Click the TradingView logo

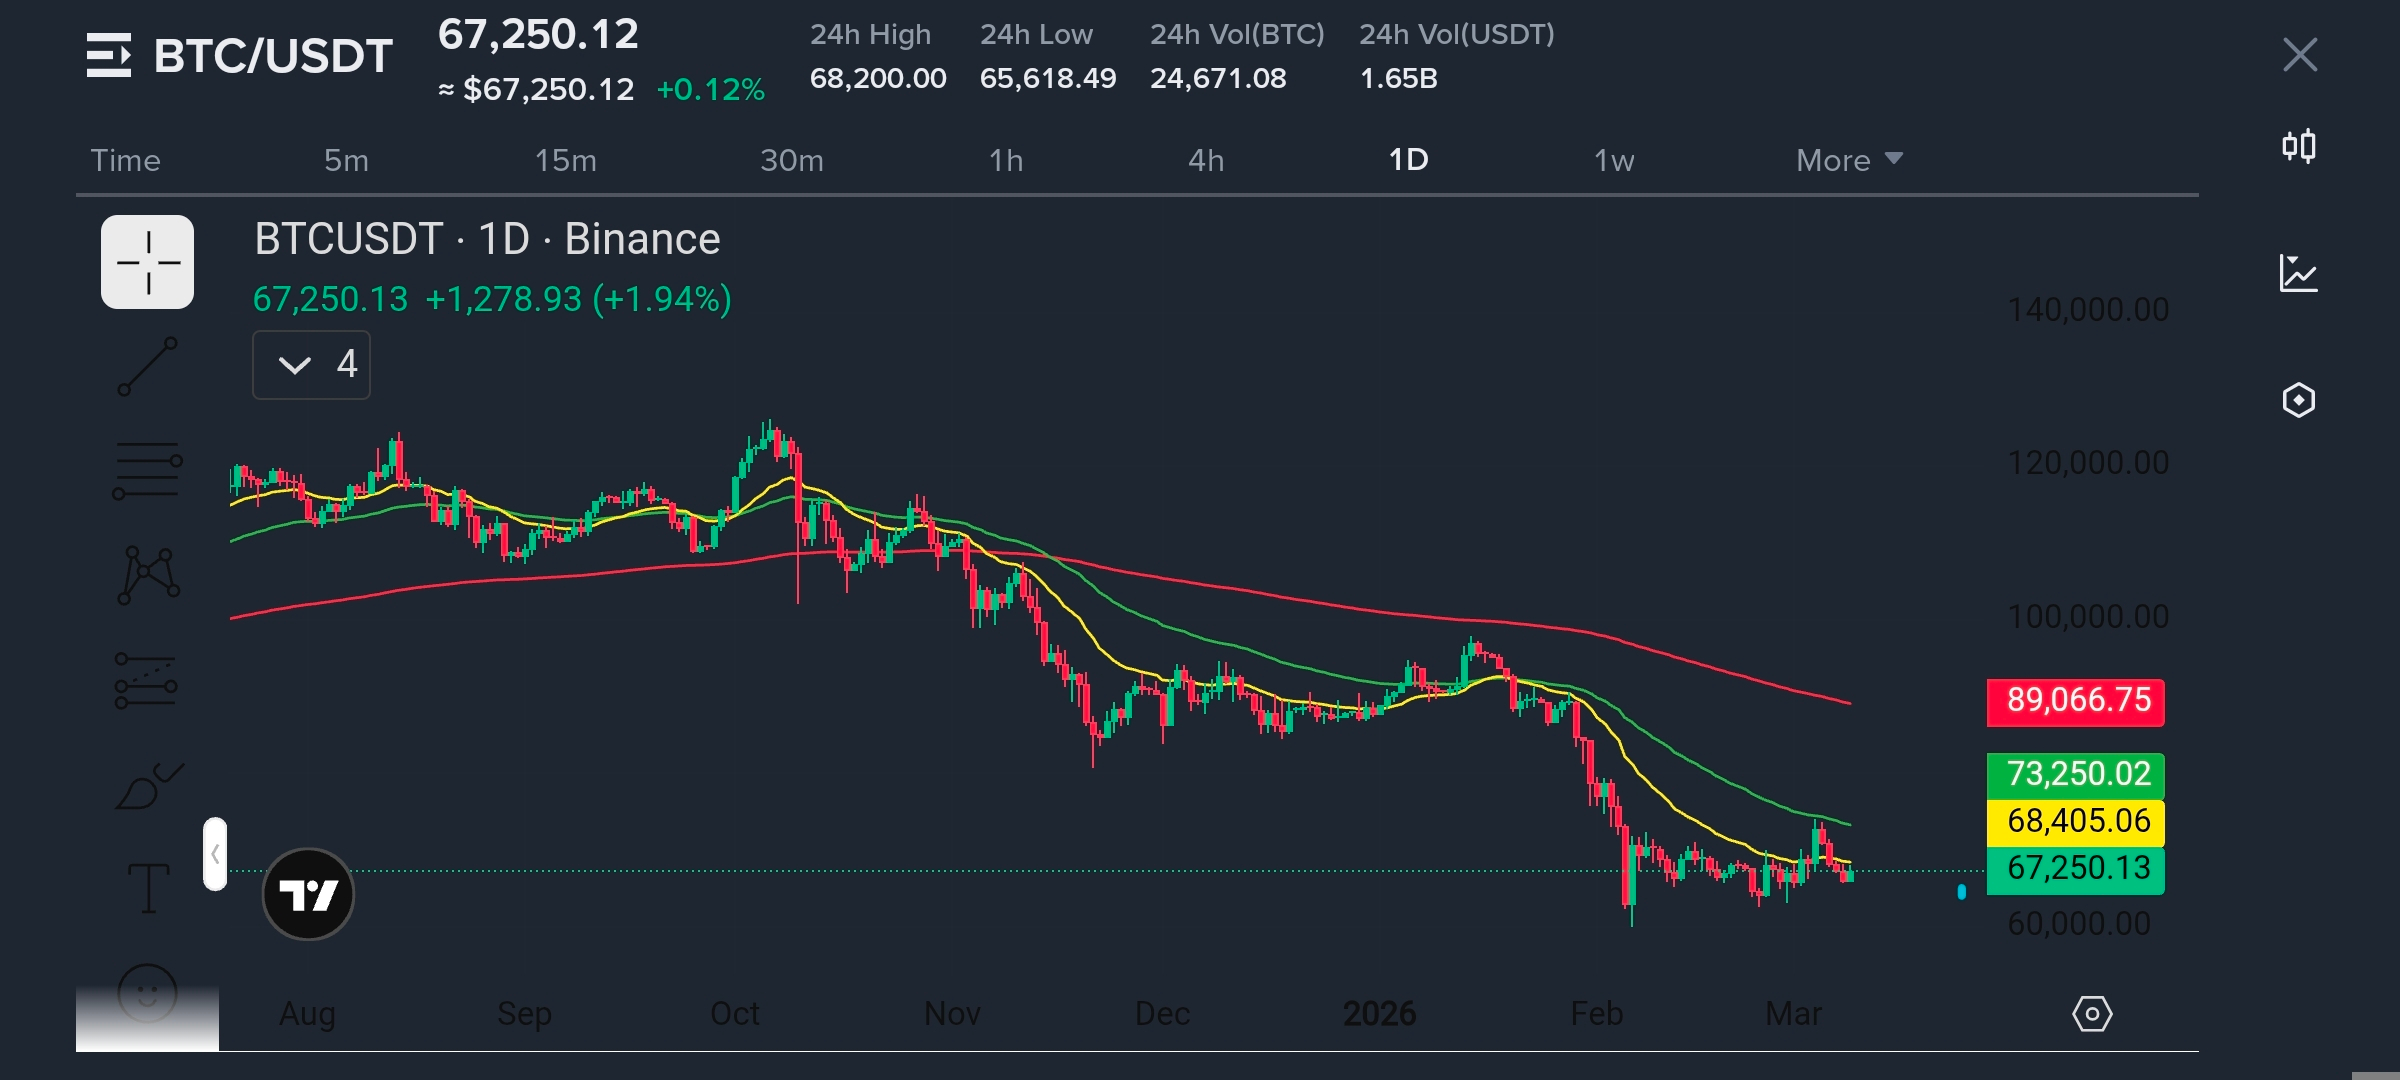coord(308,894)
